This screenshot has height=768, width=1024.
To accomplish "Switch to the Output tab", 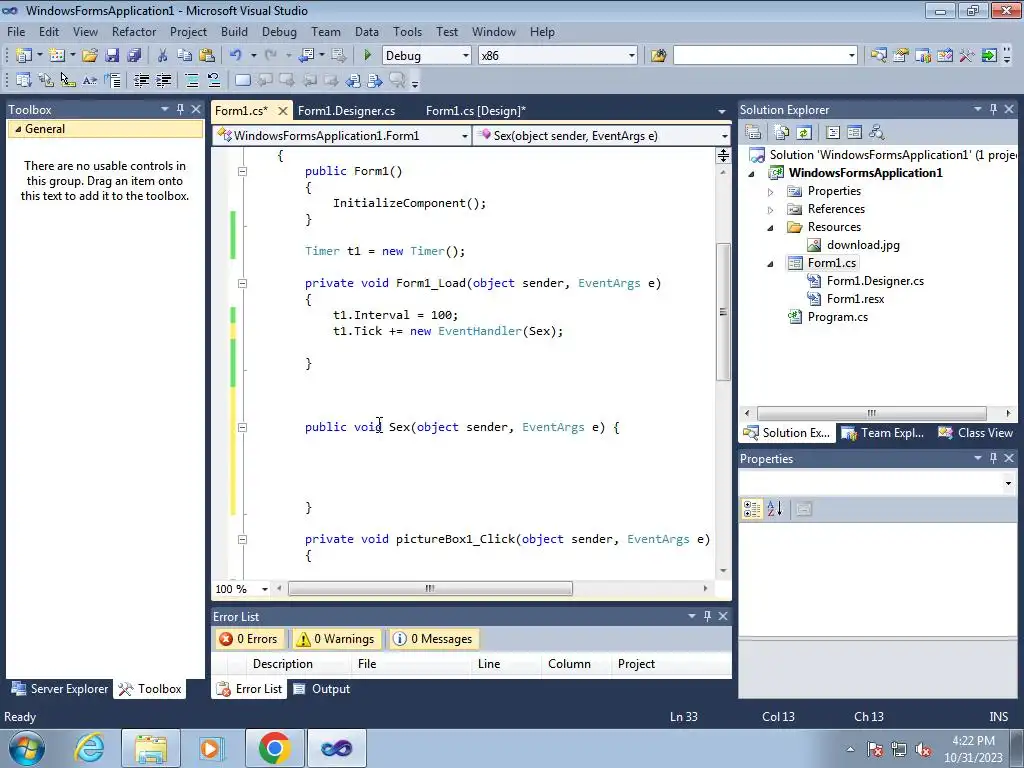I will (x=322, y=689).
